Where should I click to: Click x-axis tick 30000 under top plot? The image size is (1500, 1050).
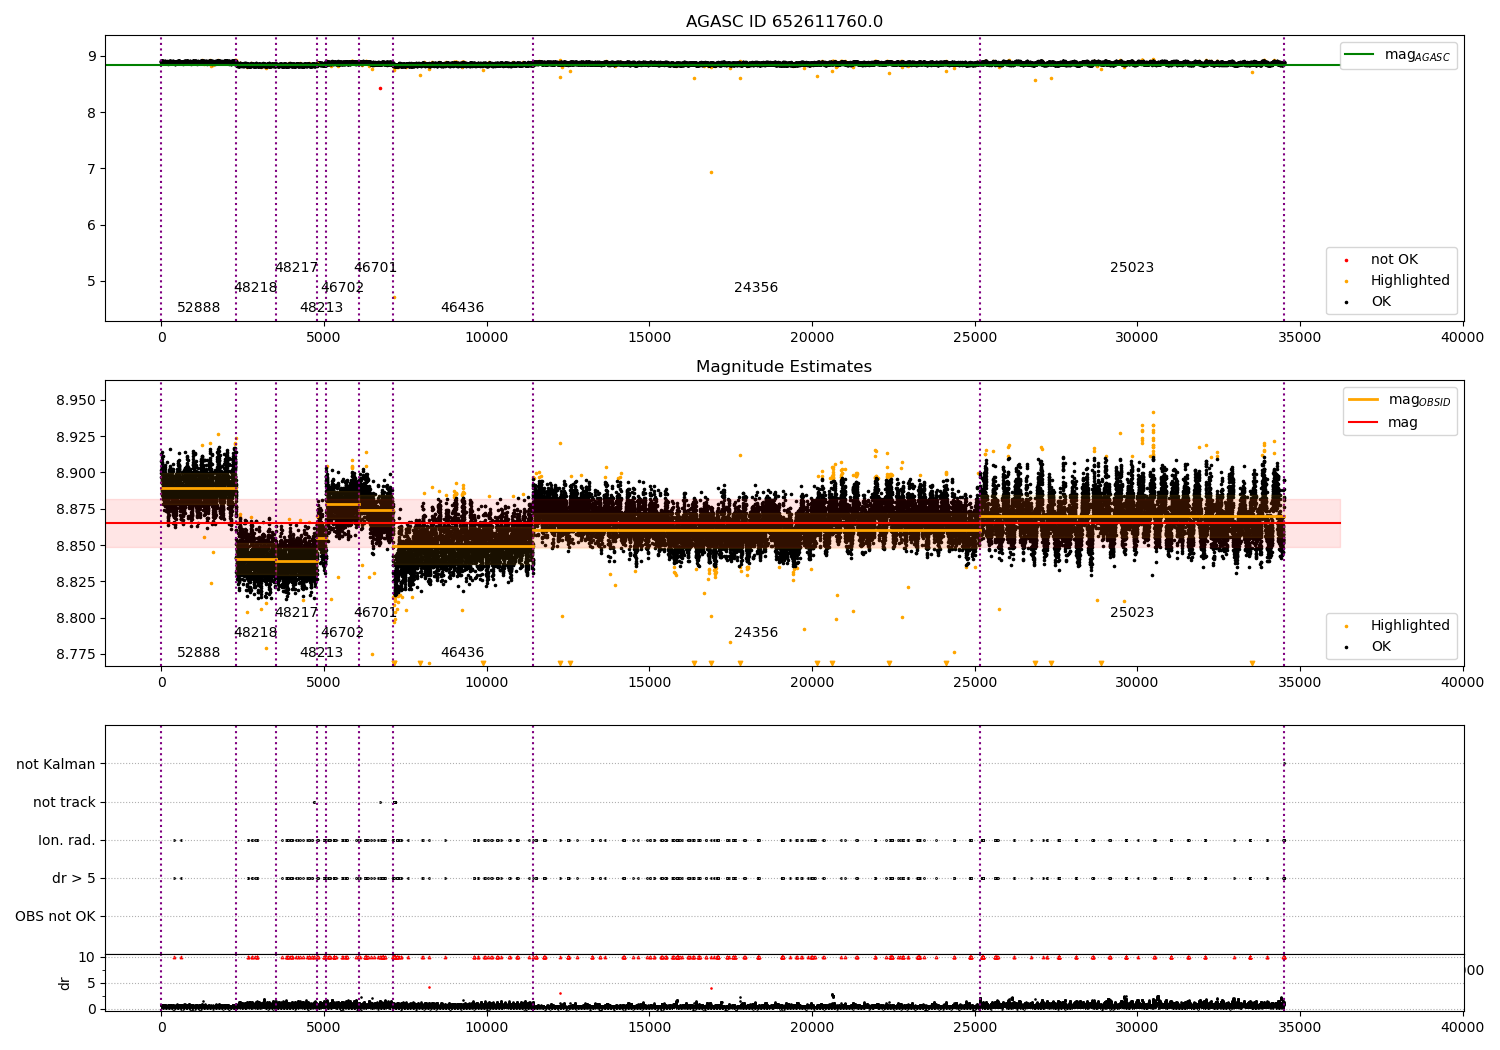pyautogui.click(x=1137, y=338)
